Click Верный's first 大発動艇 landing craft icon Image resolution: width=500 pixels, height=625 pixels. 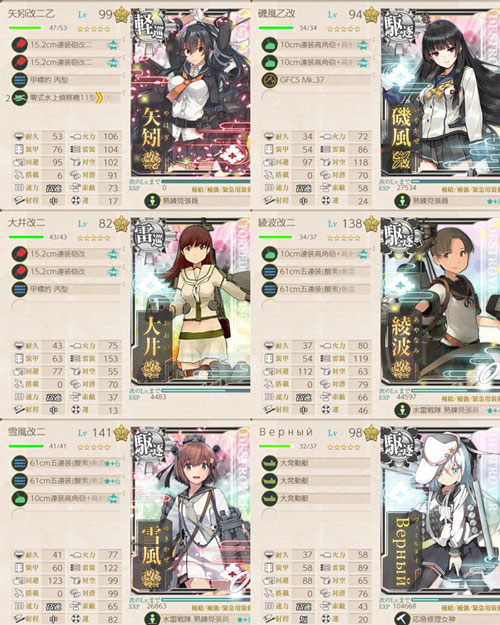coord(269,463)
